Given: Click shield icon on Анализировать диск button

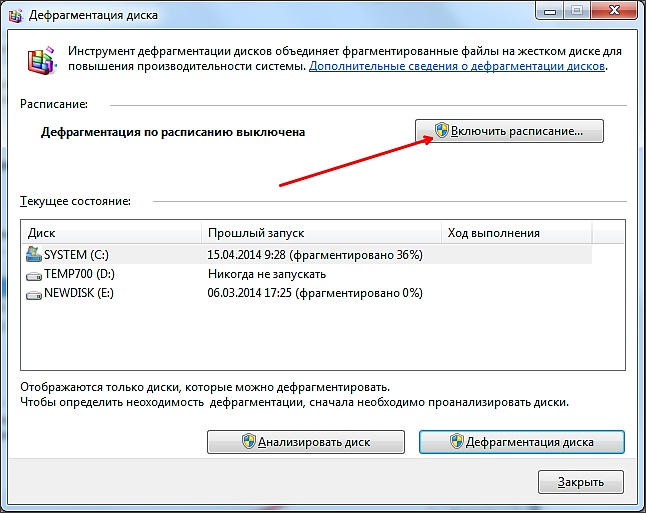Looking at the screenshot, I should (247, 442).
